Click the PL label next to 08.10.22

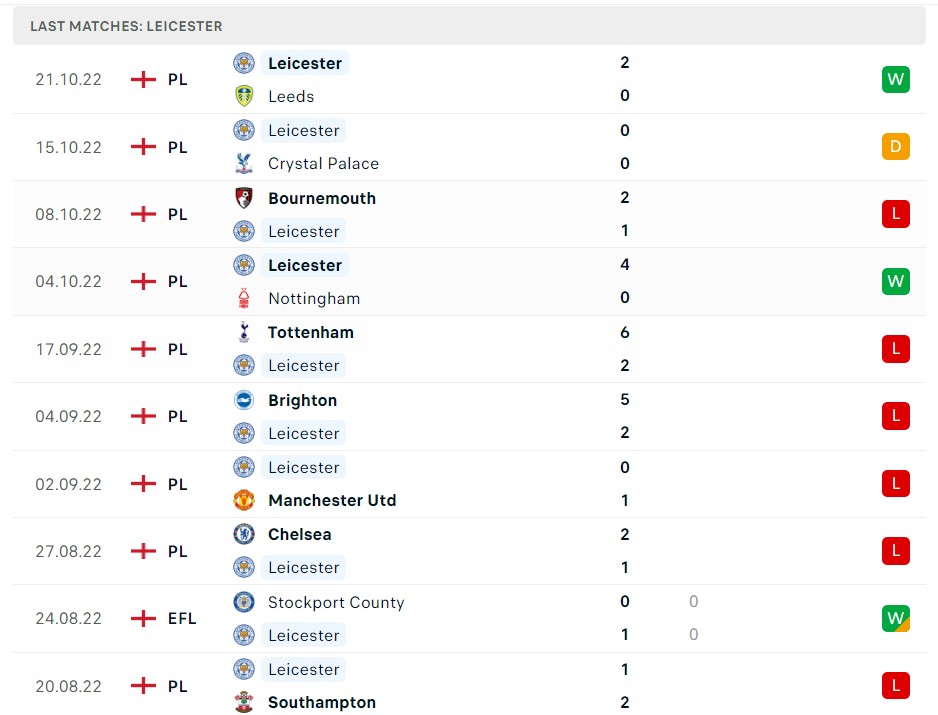point(178,214)
